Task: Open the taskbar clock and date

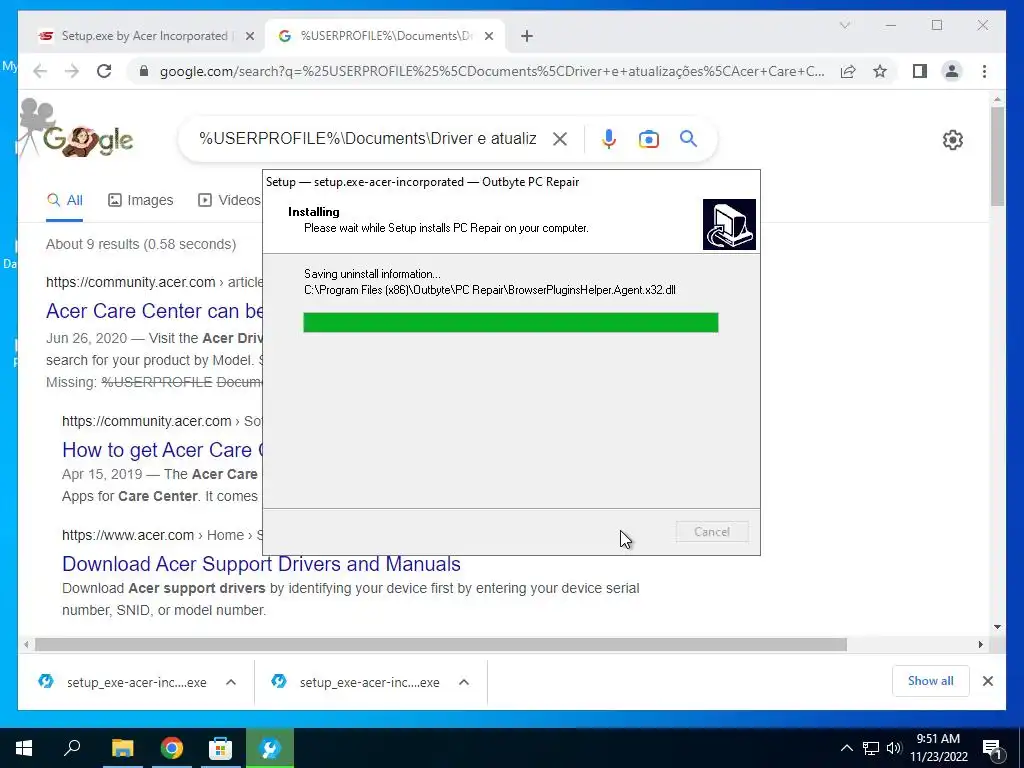Action: 938,748
